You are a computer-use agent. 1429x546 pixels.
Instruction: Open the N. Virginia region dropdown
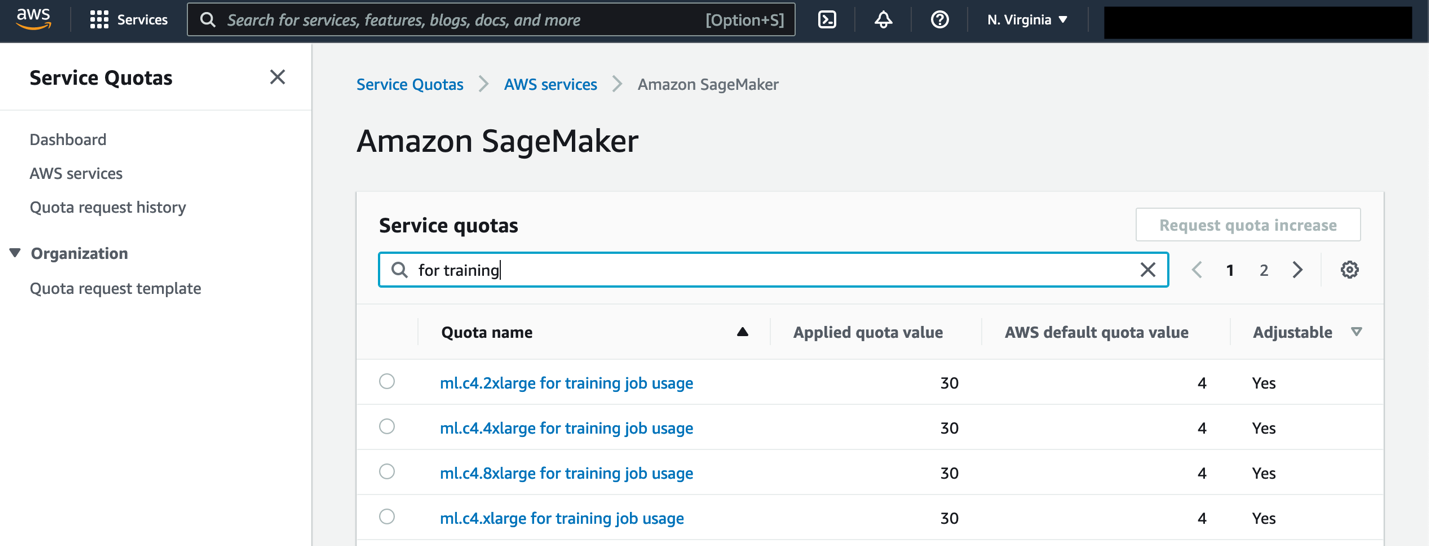(x=1027, y=20)
